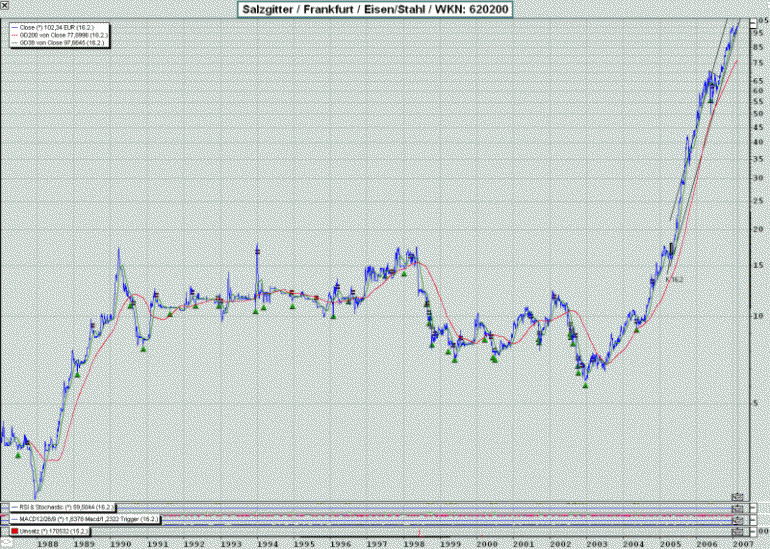Select the Close 102,34 EUR legend entry
The width and height of the screenshot is (770, 549).
click(x=58, y=26)
